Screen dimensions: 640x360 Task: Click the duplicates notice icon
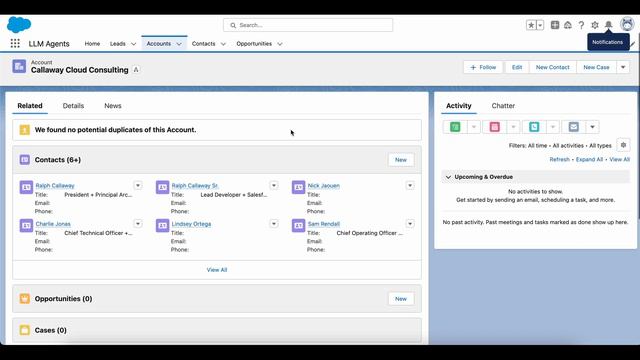point(24,130)
